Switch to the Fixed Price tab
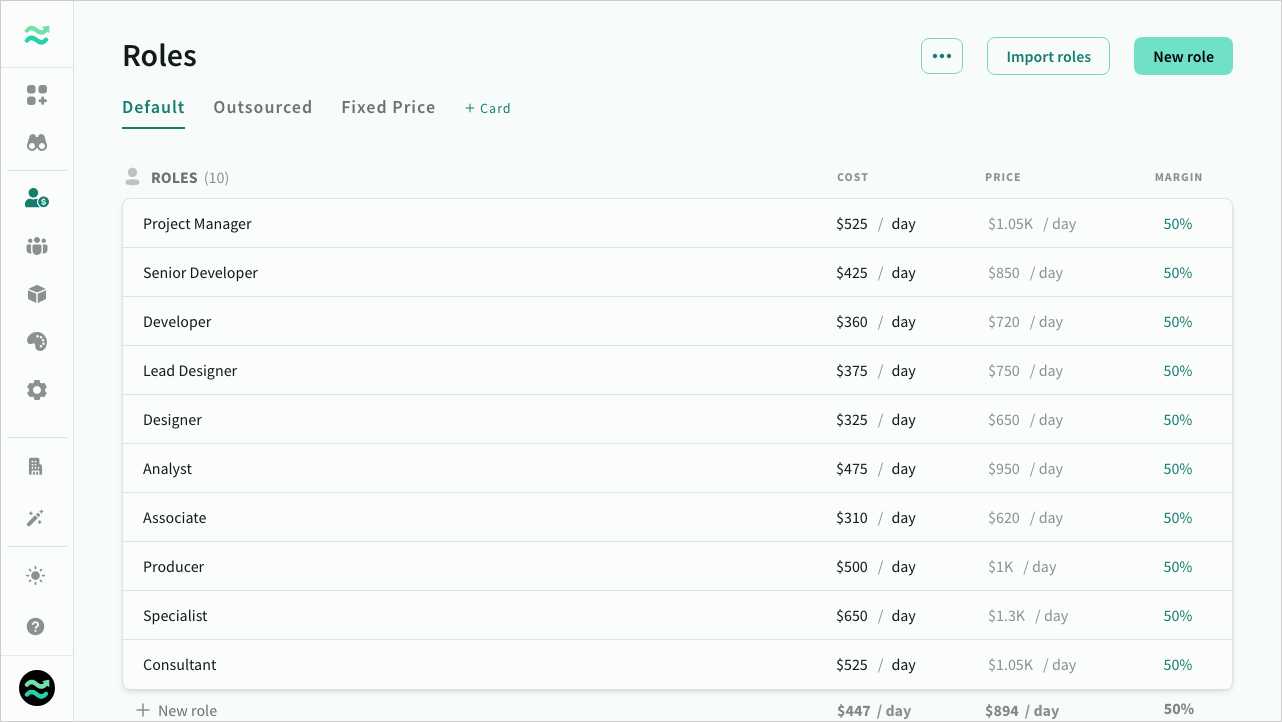Viewport: 1282px width, 722px height. coord(388,107)
